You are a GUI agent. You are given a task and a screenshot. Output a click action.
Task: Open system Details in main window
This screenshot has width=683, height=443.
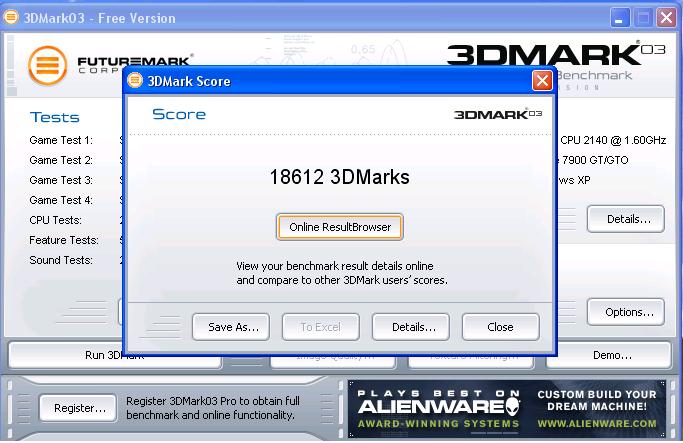tap(626, 219)
